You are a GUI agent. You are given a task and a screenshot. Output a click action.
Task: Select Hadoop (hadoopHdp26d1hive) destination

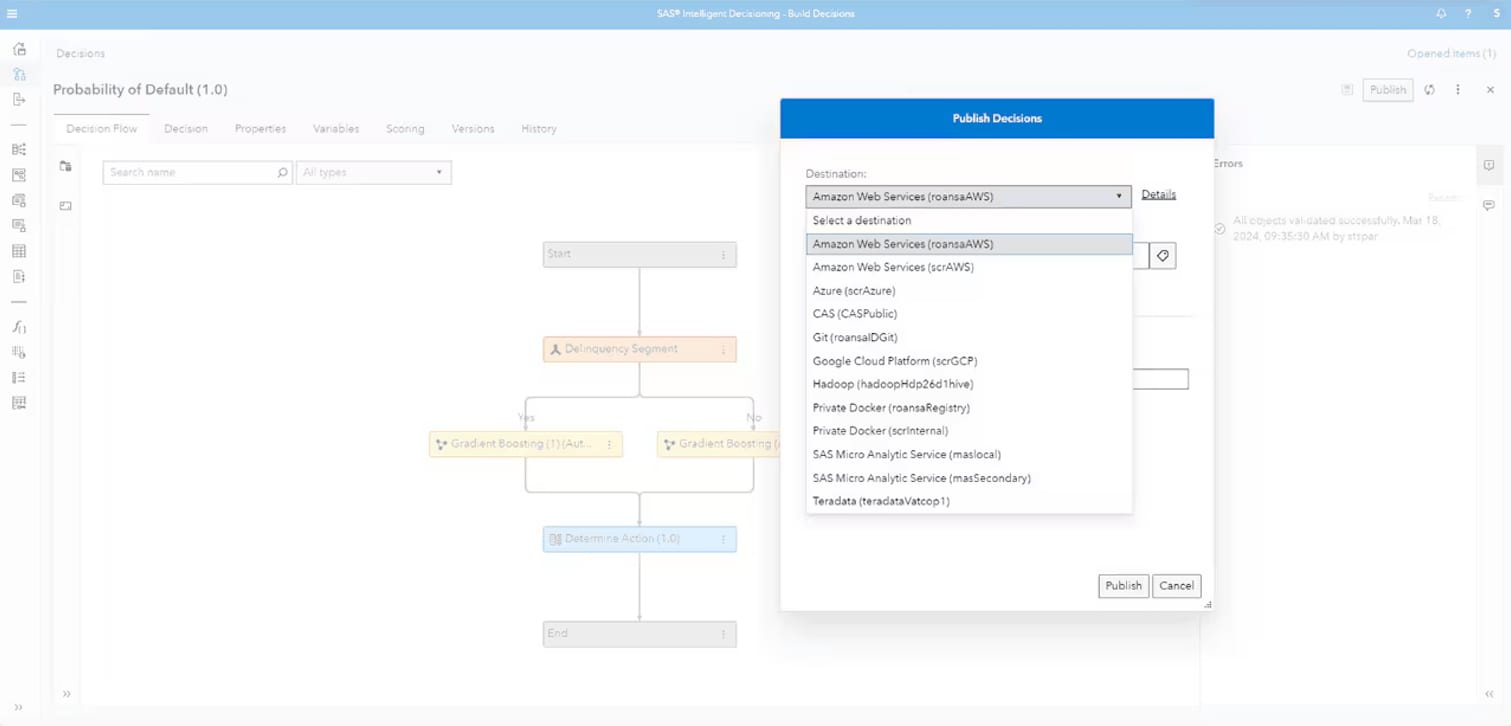(969, 384)
